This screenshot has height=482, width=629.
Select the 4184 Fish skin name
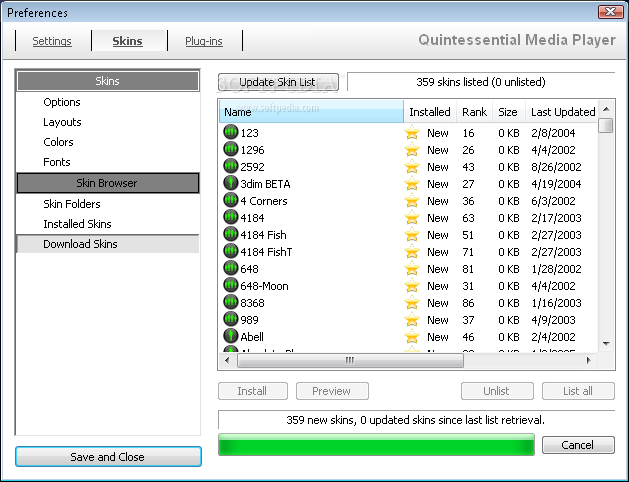263,235
